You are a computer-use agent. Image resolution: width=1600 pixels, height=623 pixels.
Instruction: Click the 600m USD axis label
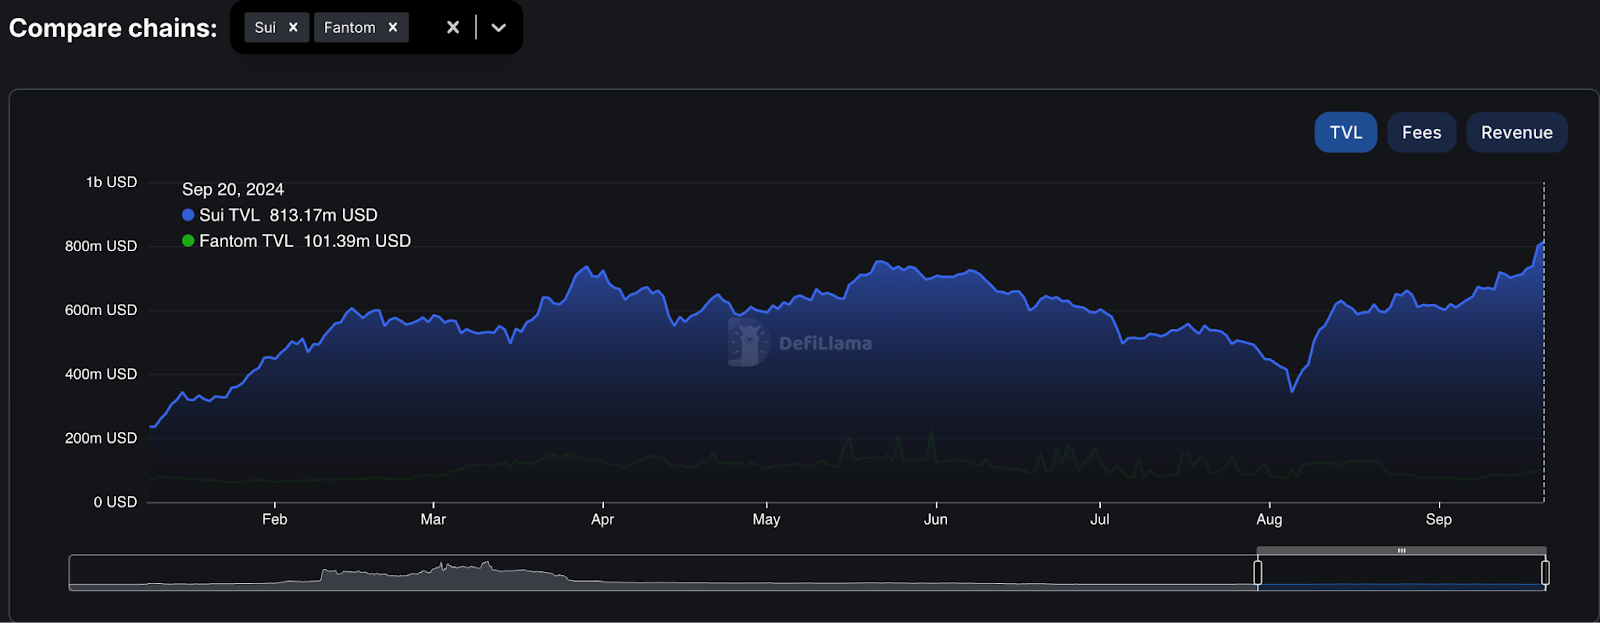pos(101,310)
